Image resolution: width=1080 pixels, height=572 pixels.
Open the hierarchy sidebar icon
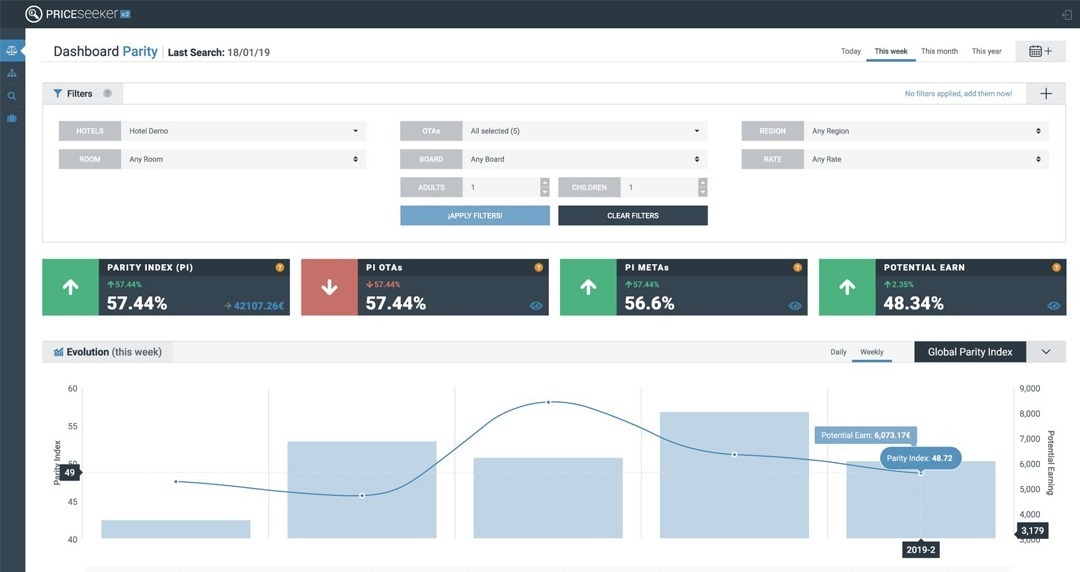click(12, 73)
